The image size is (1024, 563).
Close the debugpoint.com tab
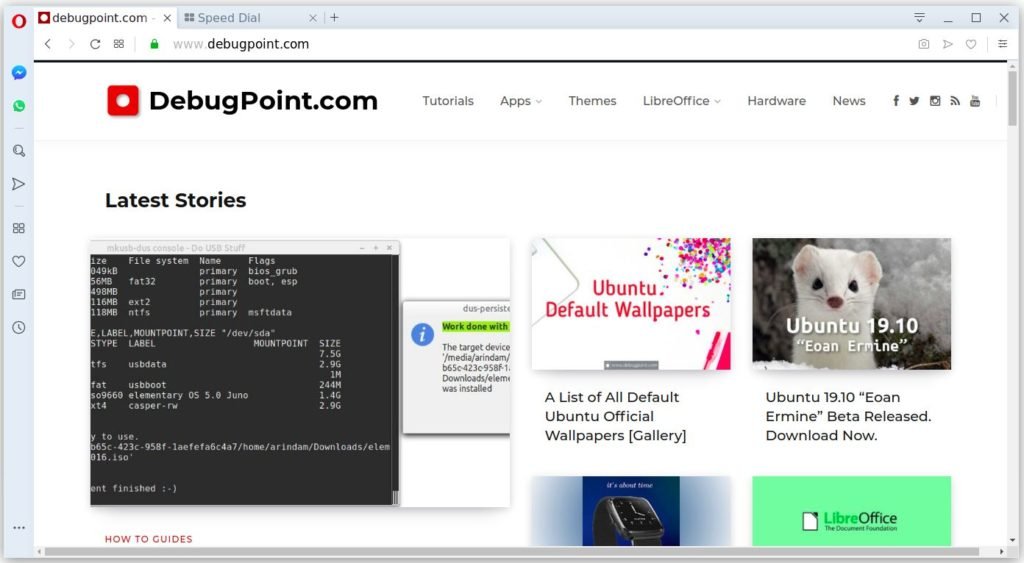(x=167, y=18)
